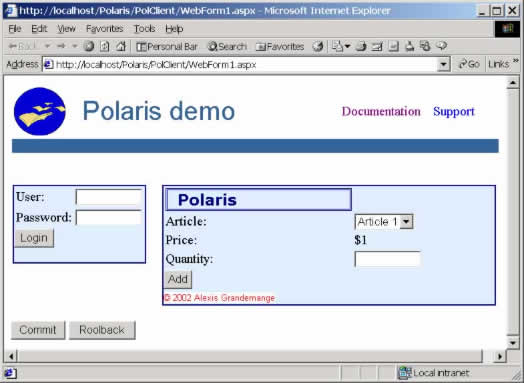524x383 pixels.
Task: Click the Roolback button
Action: point(102,330)
